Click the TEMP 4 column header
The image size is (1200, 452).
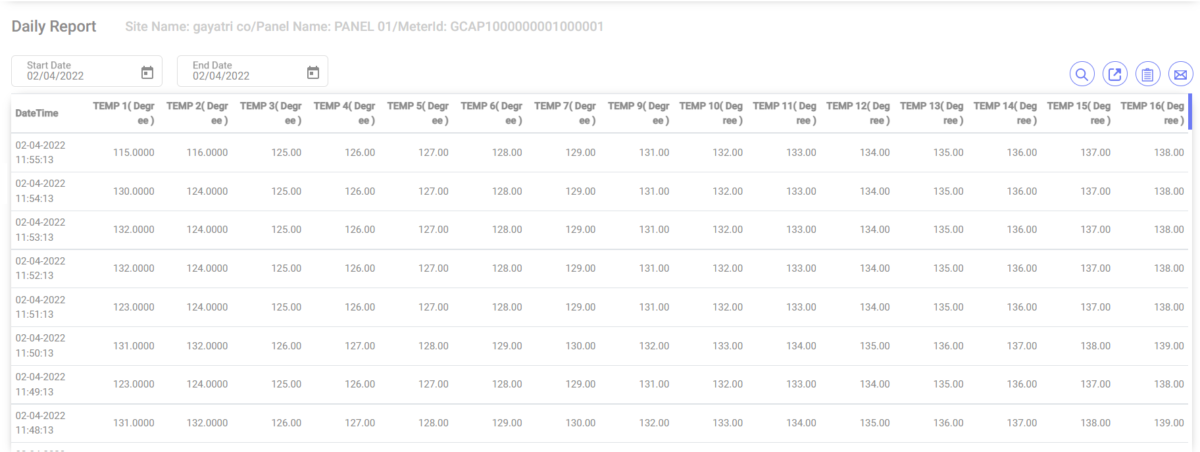click(x=345, y=113)
